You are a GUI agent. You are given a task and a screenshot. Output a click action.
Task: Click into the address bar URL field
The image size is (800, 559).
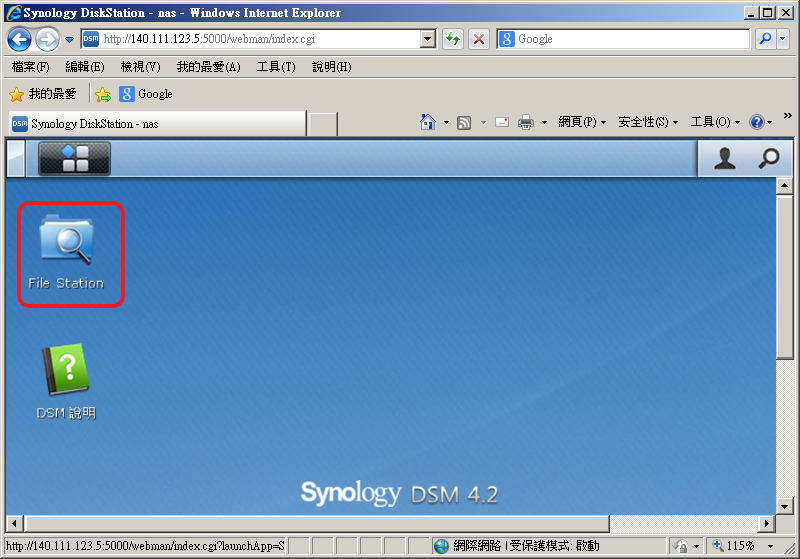click(x=259, y=39)
